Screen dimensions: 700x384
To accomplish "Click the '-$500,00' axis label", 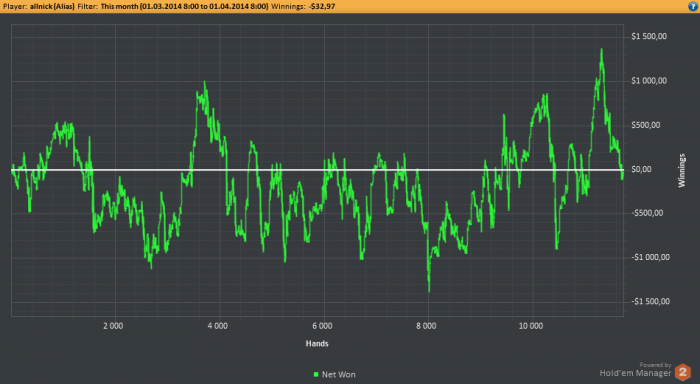I will (x=647, y=213).
